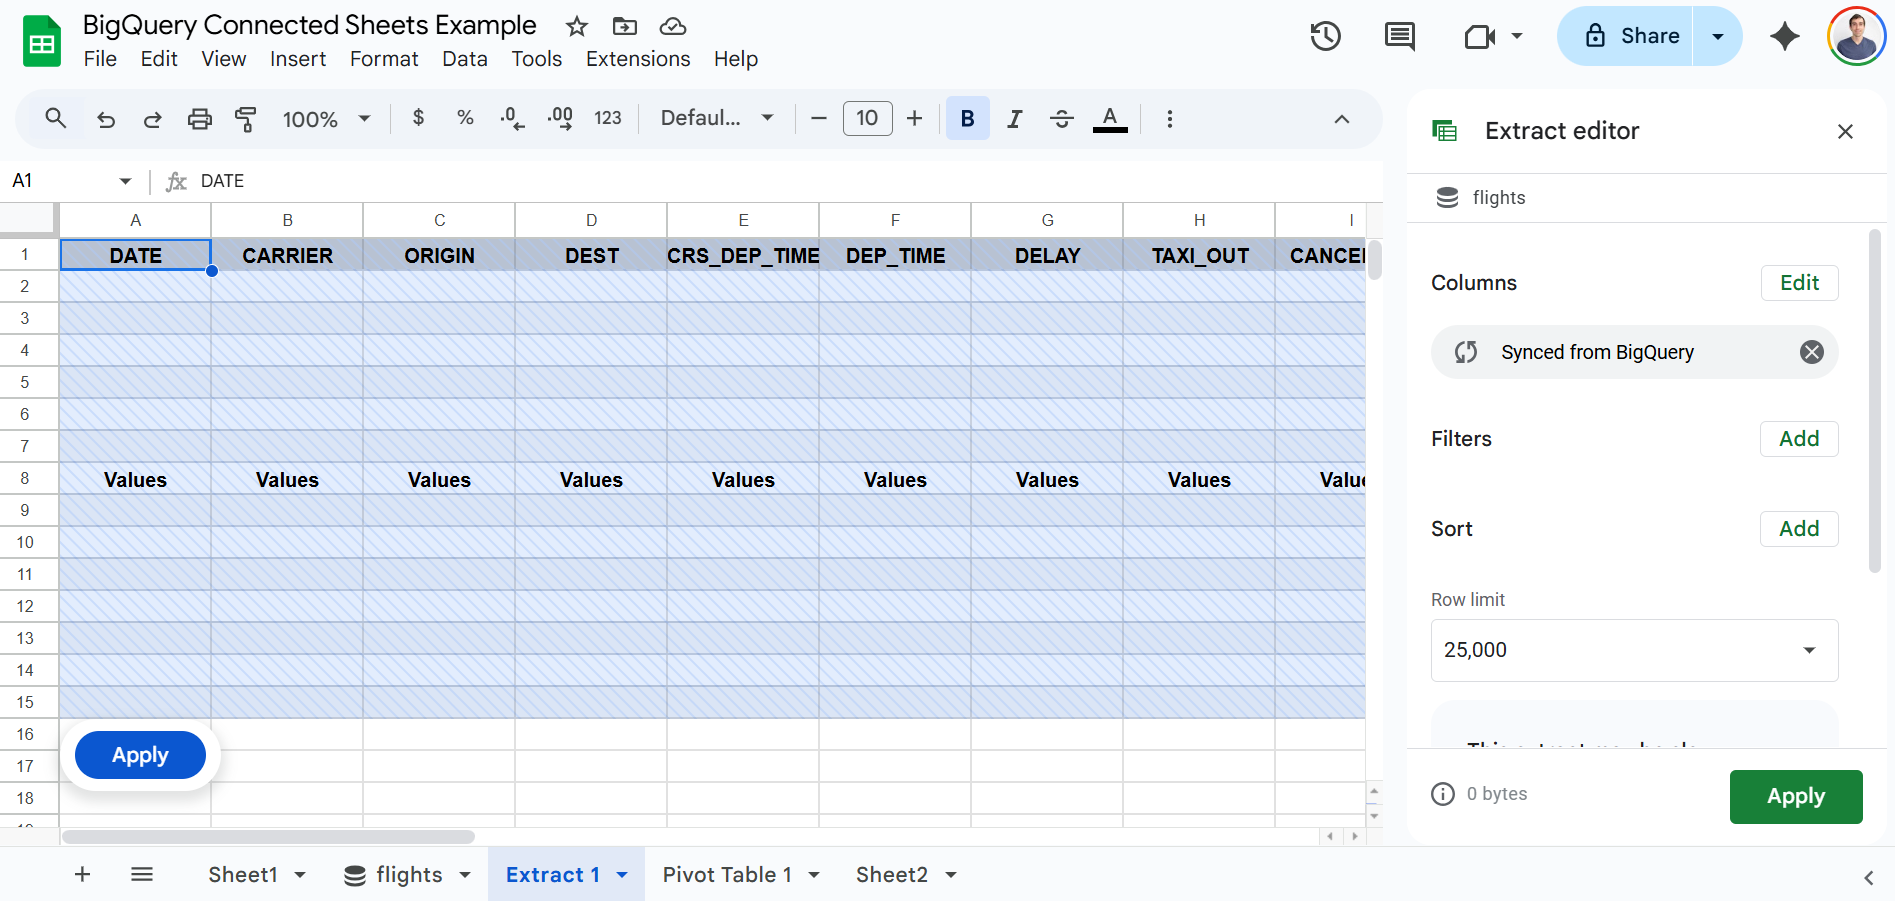Switch to Pivot Table 1 sheet tab
This screenshot has height=901, width=1895.
727,875
